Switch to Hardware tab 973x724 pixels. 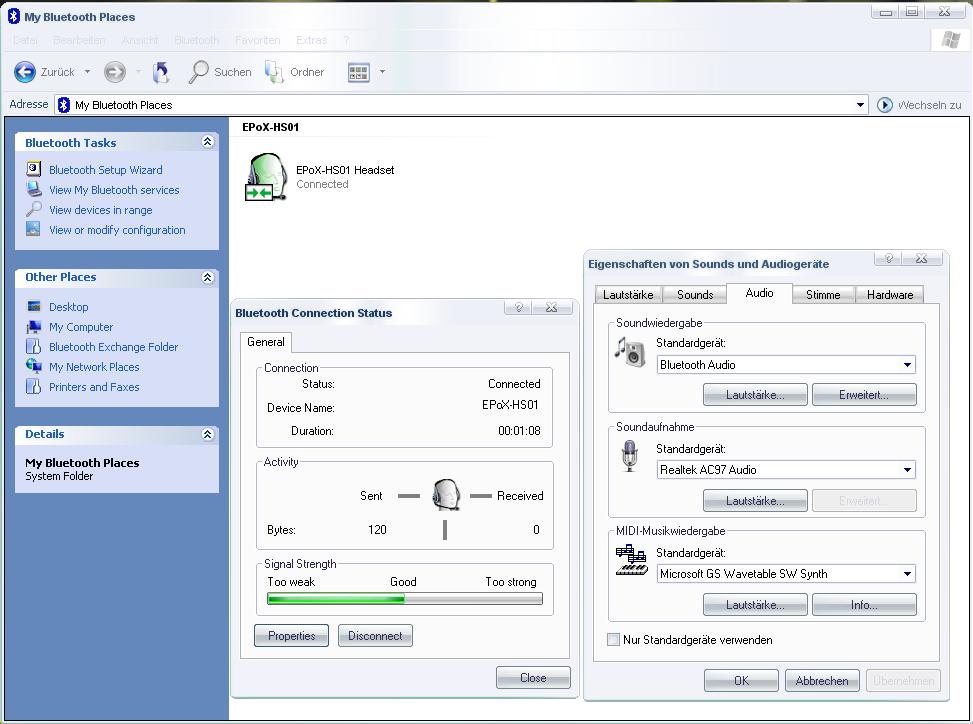(889, 295)
